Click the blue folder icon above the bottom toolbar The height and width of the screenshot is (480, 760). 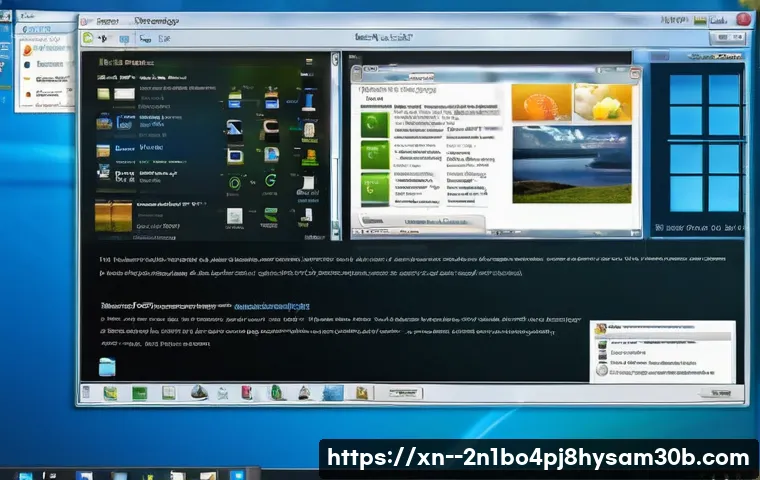[106, 367]
